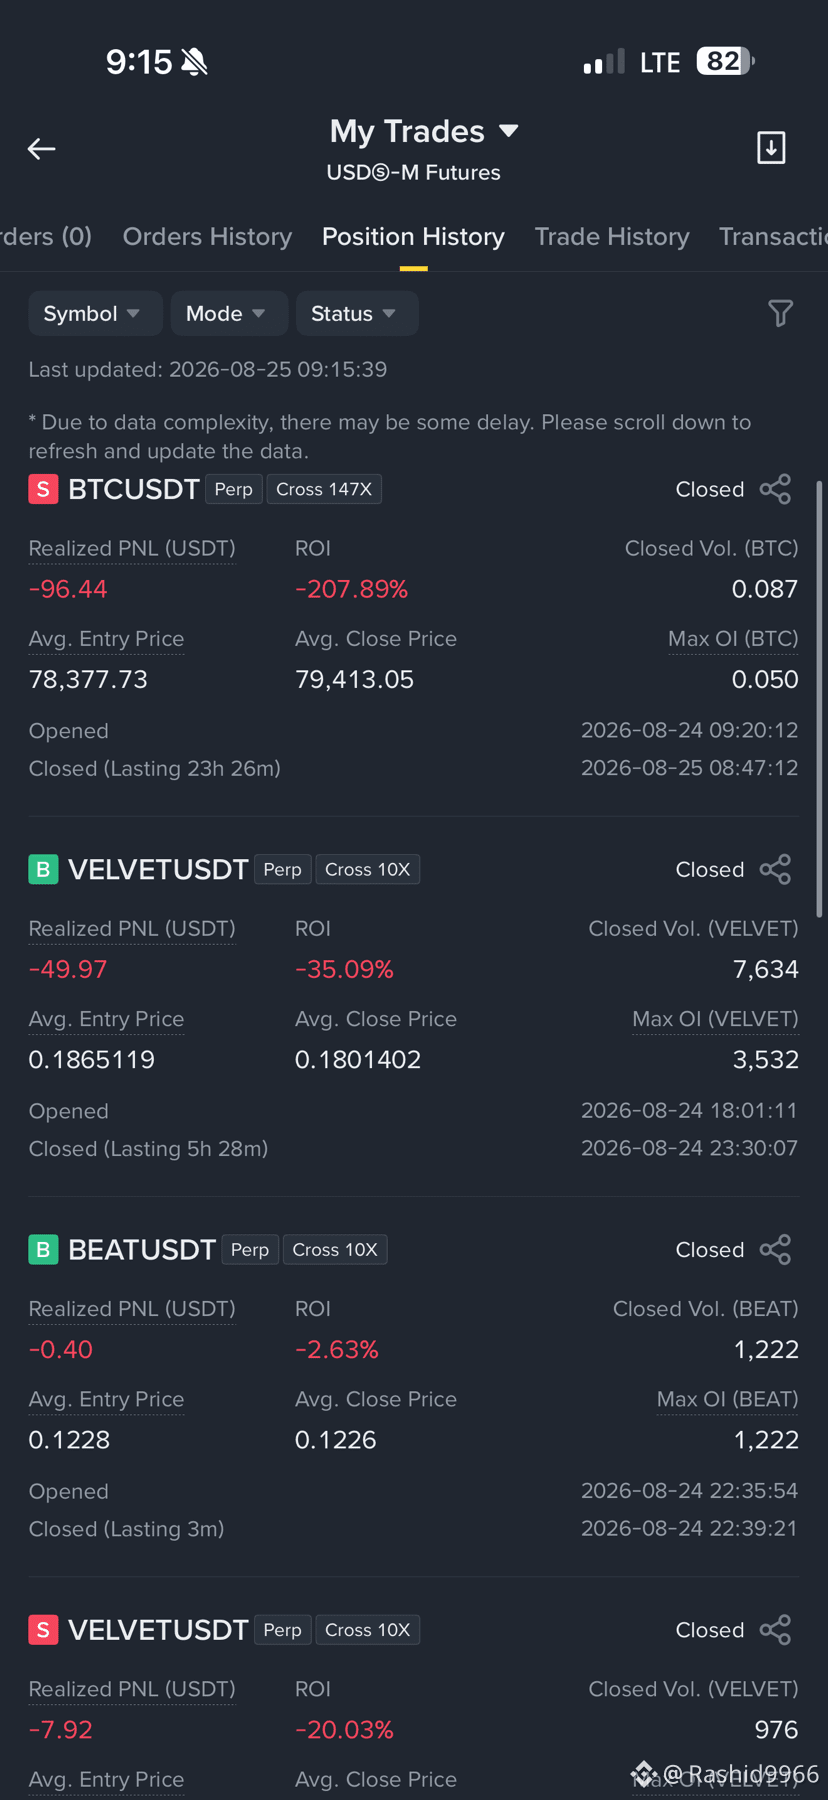828x1800 pixels.
Task: Tap the BTCUSDT symbol name
Action: [x=134, y=489]
